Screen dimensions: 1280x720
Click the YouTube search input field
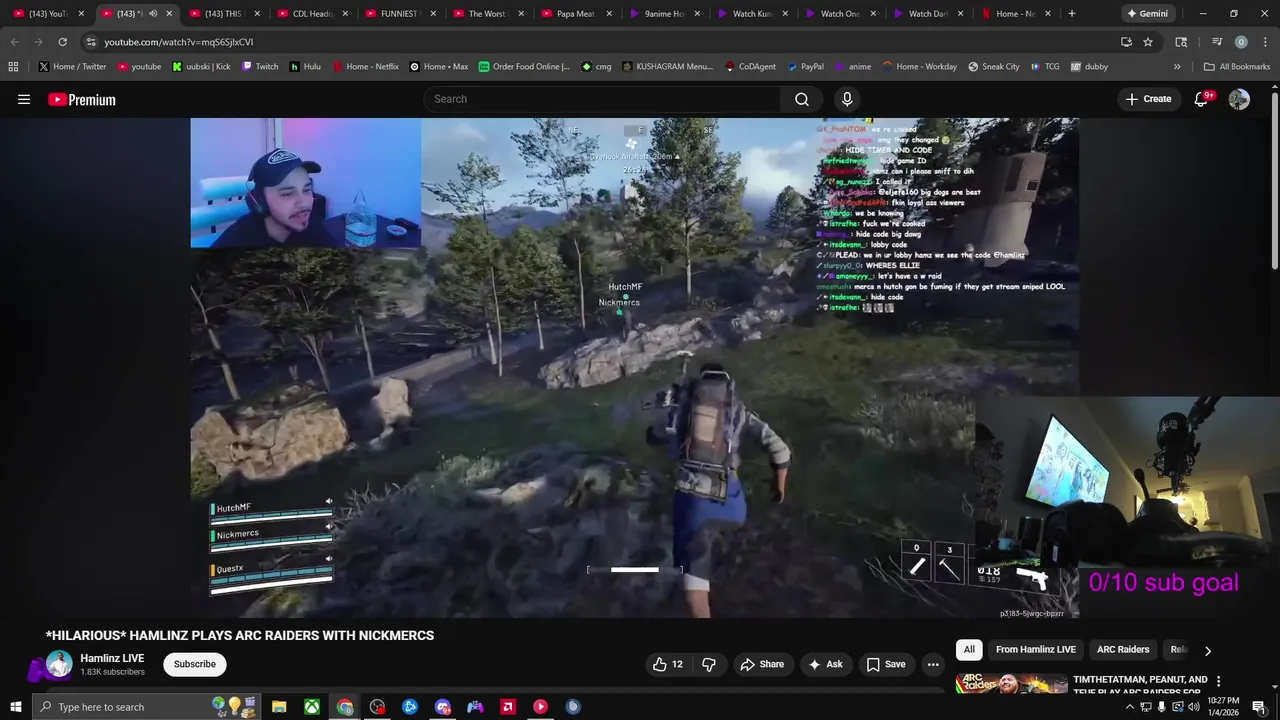[x=602, y=99]
